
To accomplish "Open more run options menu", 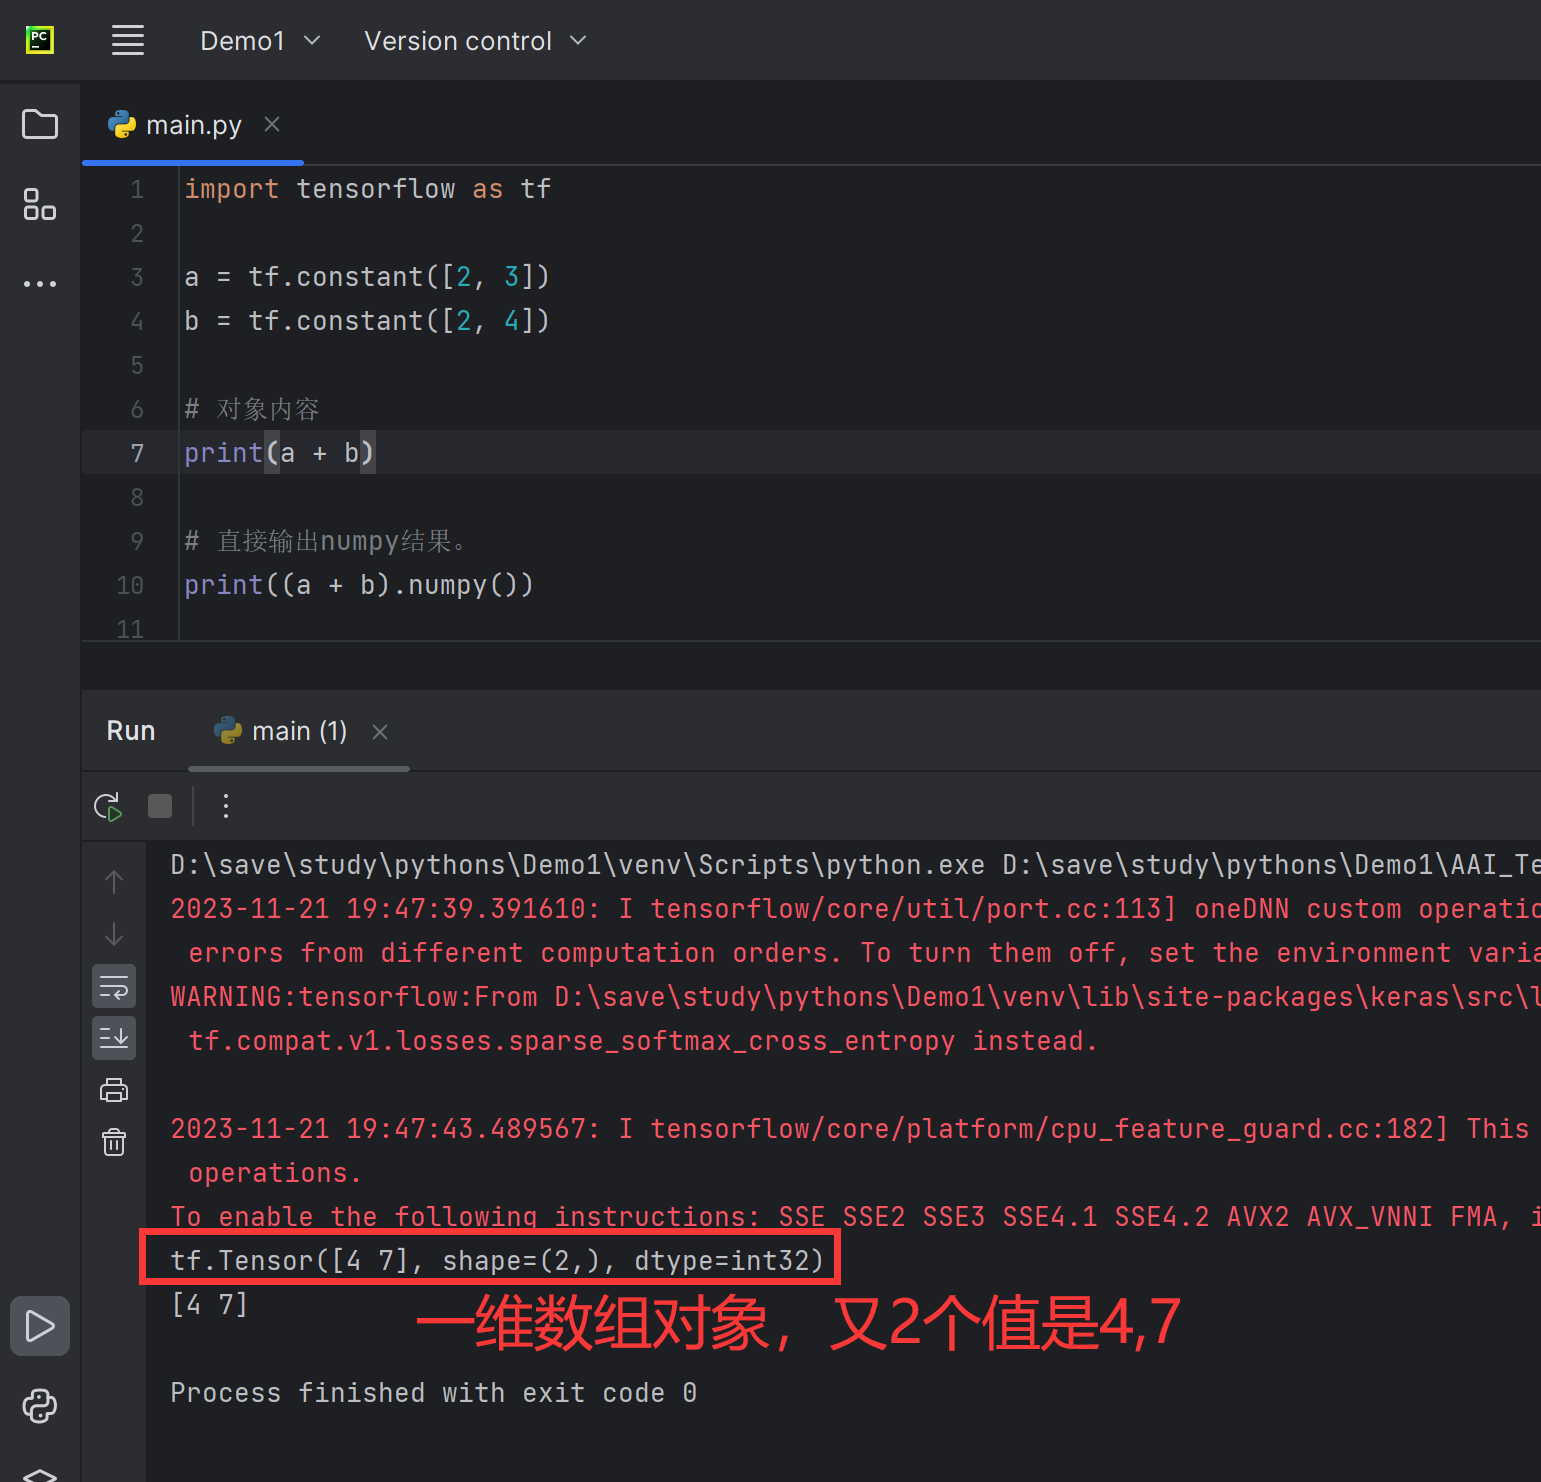I will pyautogui.click(x=226, y=806).
